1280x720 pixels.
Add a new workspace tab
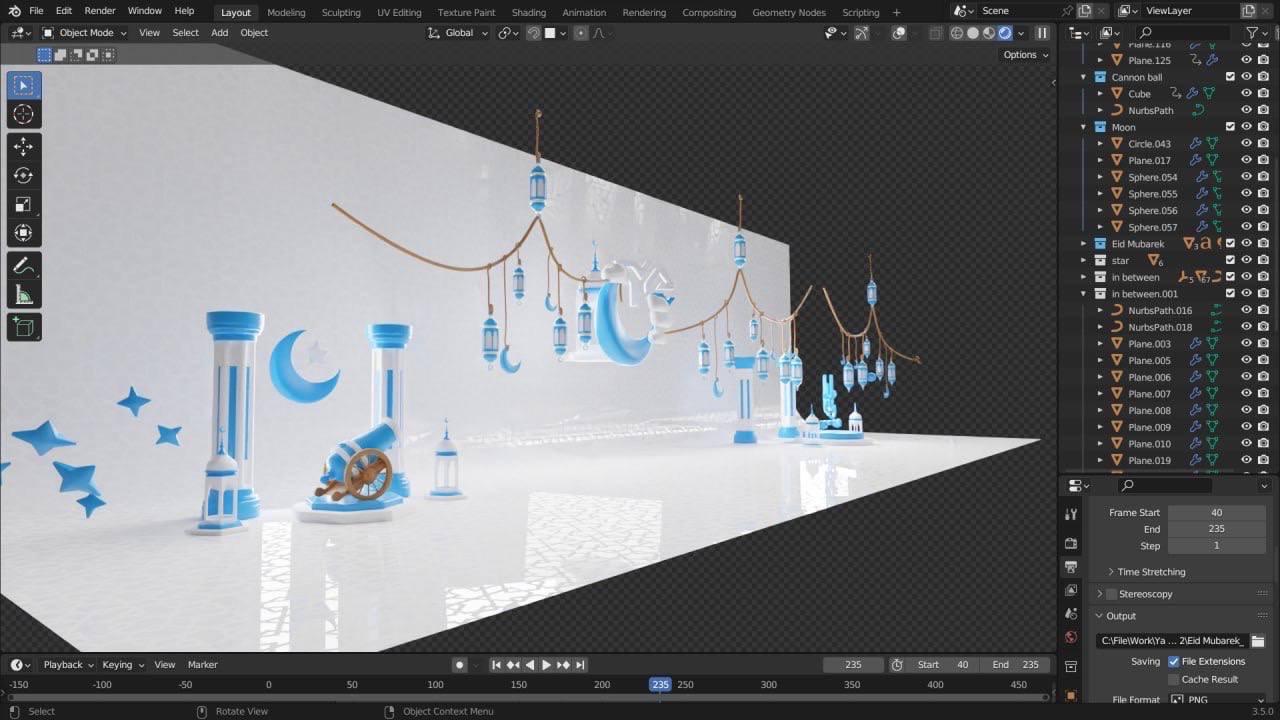point(896,12)
